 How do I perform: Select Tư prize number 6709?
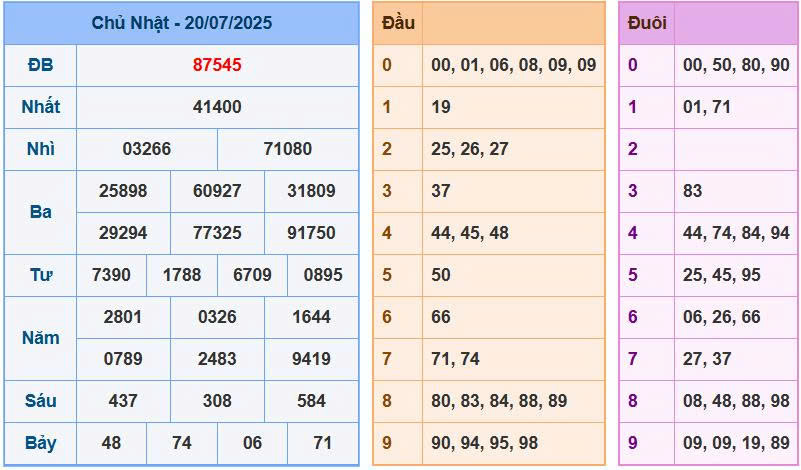252,274
